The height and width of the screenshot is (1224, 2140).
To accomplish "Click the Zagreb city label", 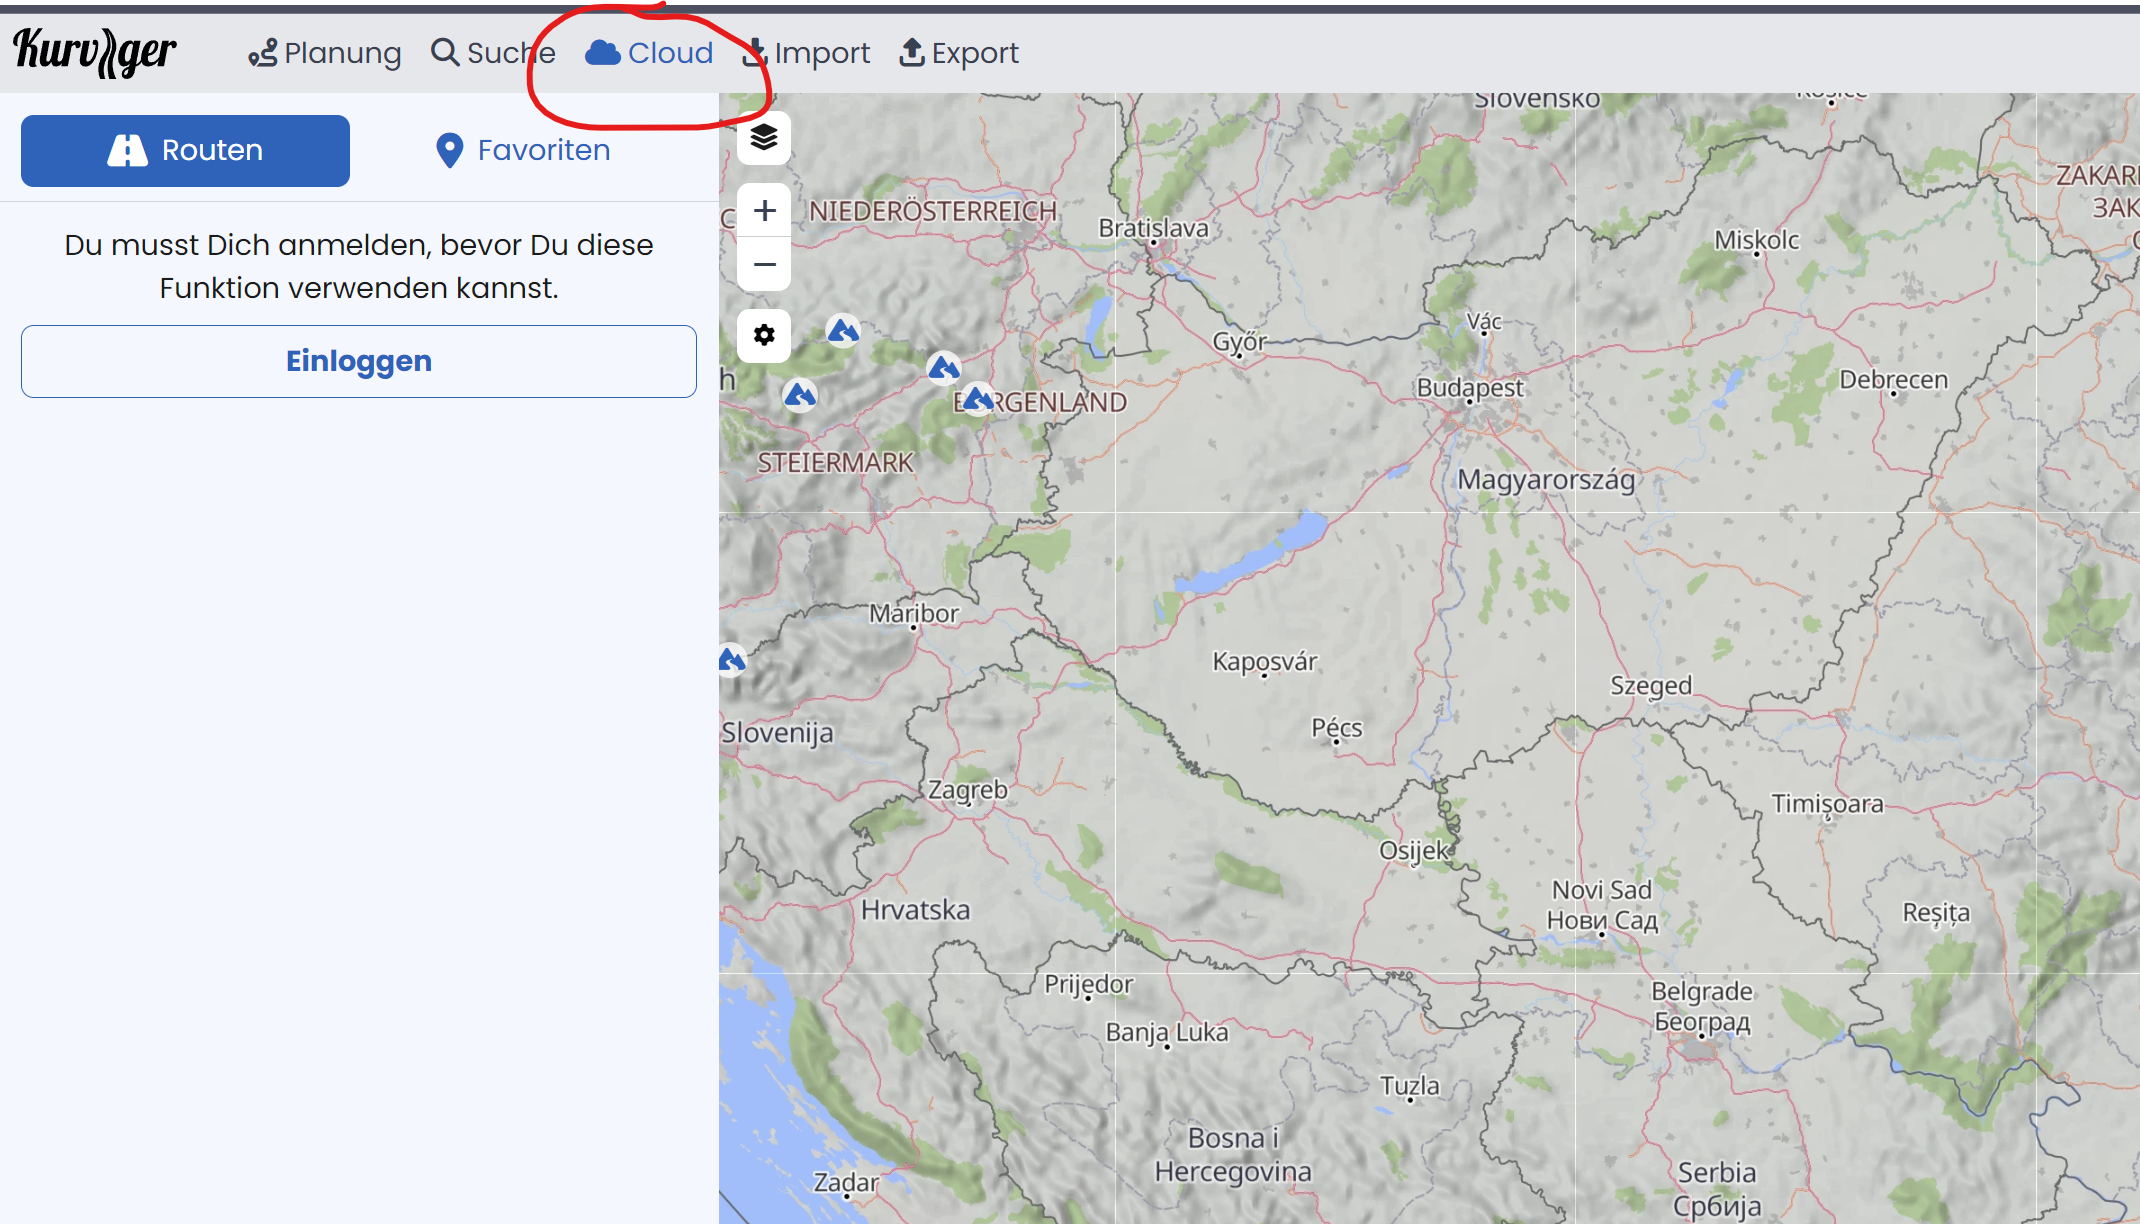I will [x=967, y=790].
